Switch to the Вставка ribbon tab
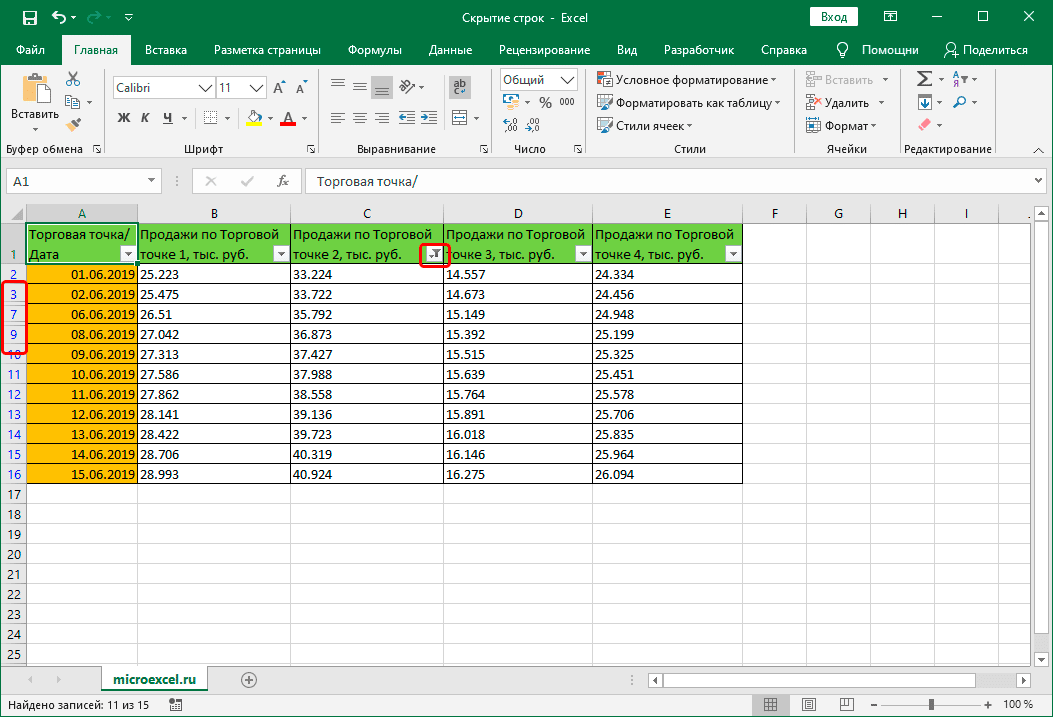1053x717 pixels. tap(165, 48)
